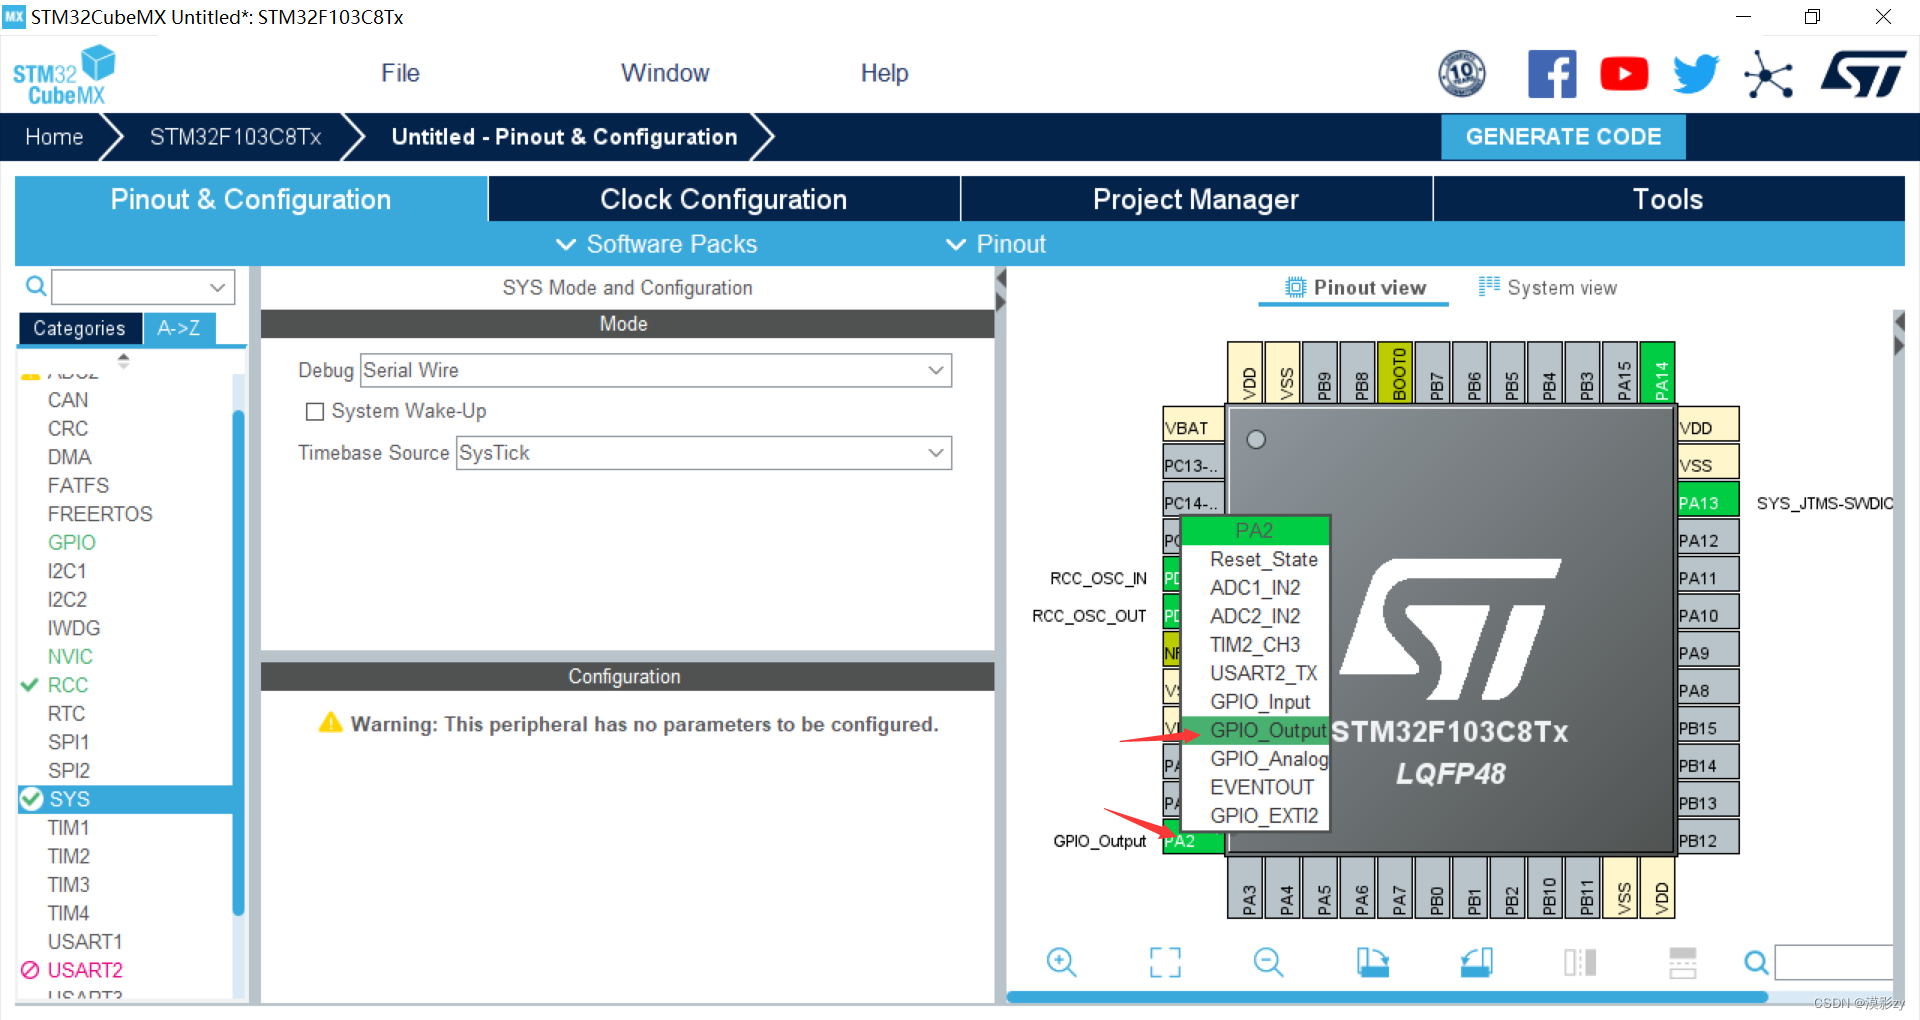Select FREERTOS in the peripheral list

click(x=100, y=514)
